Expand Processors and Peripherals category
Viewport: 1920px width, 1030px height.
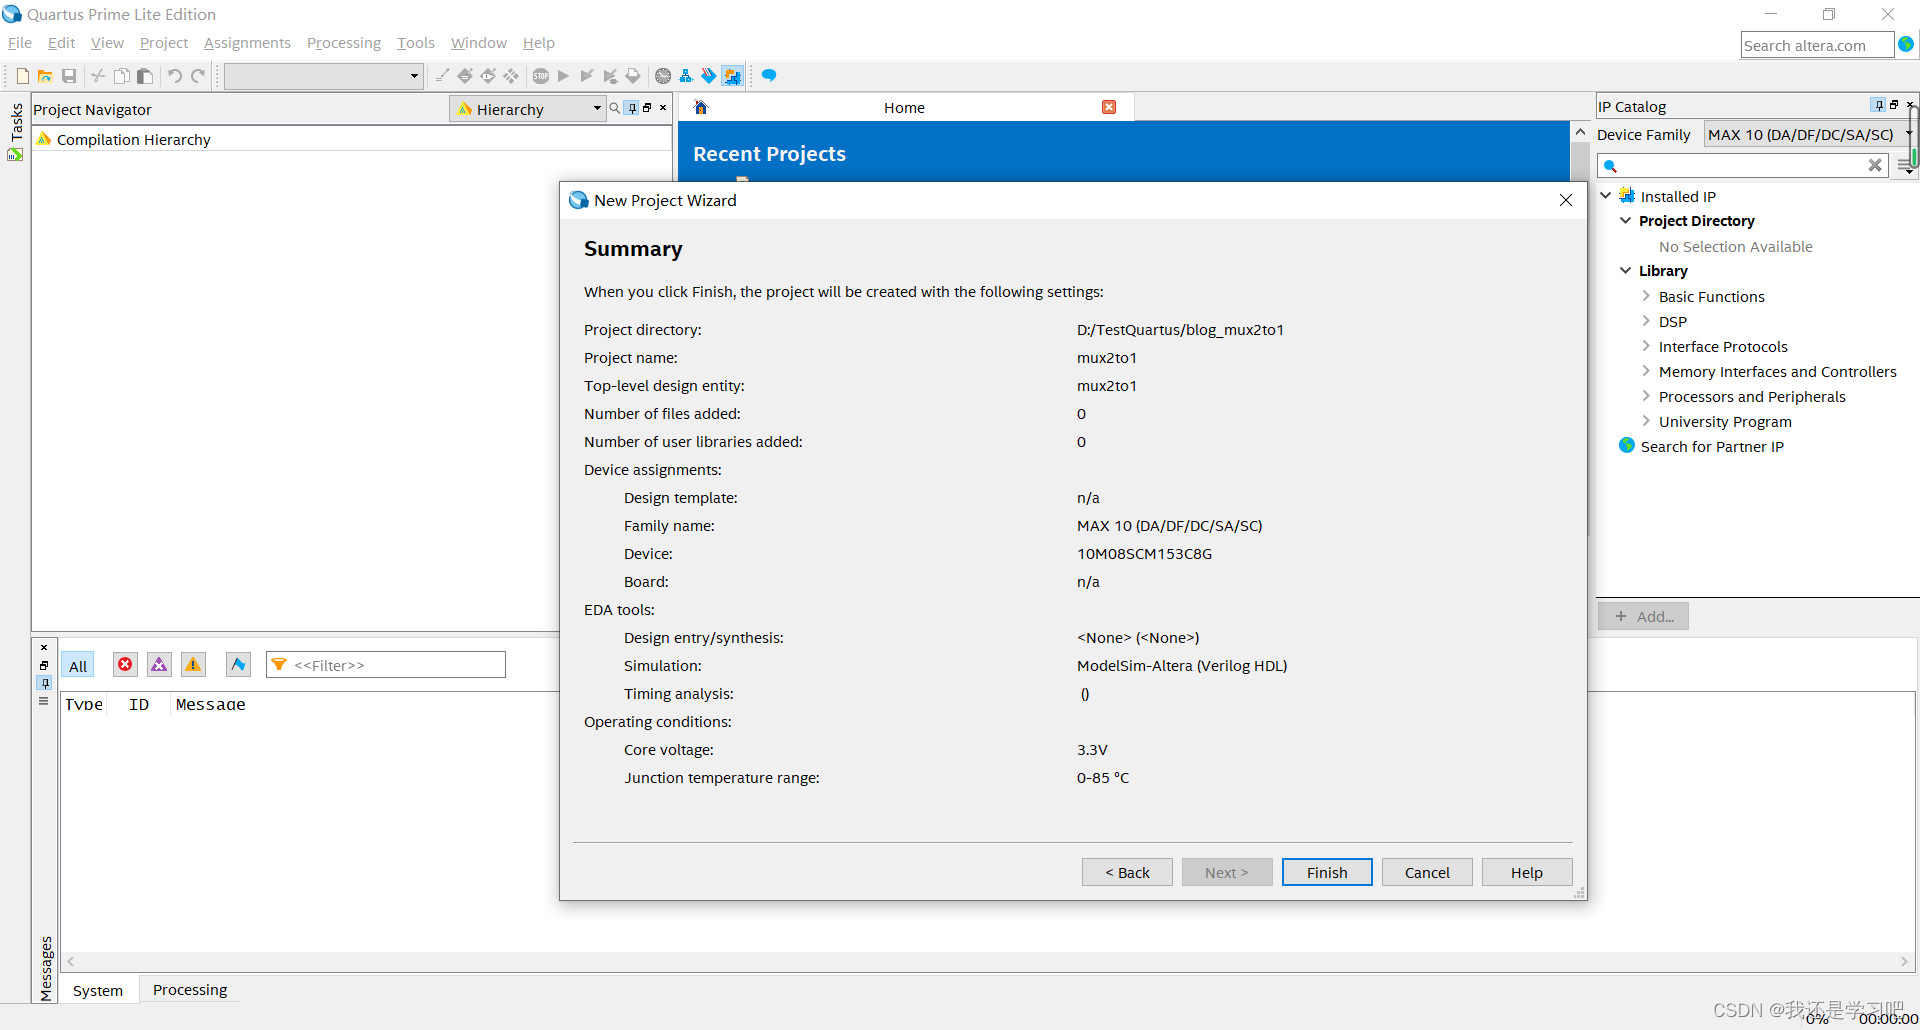tap(1646, 396)
